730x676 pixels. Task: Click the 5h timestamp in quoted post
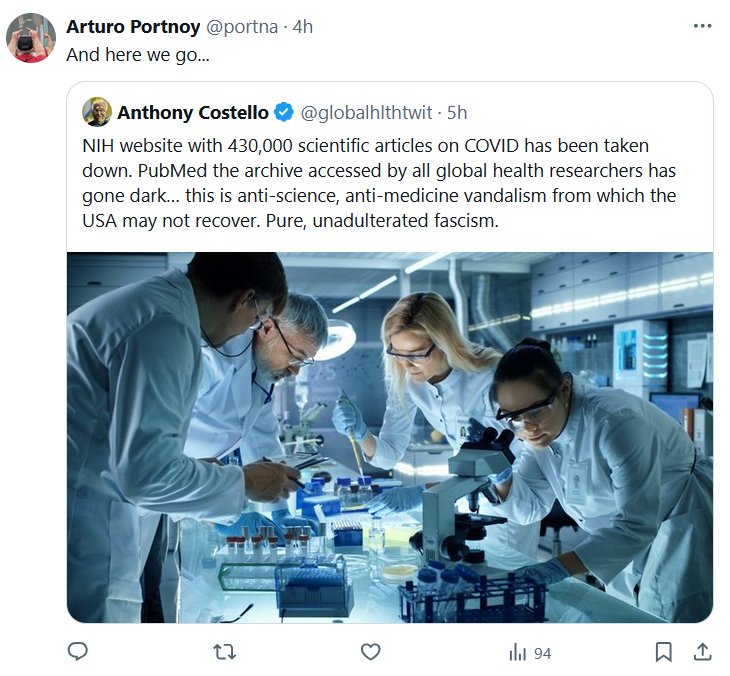[x=456, y=112]
